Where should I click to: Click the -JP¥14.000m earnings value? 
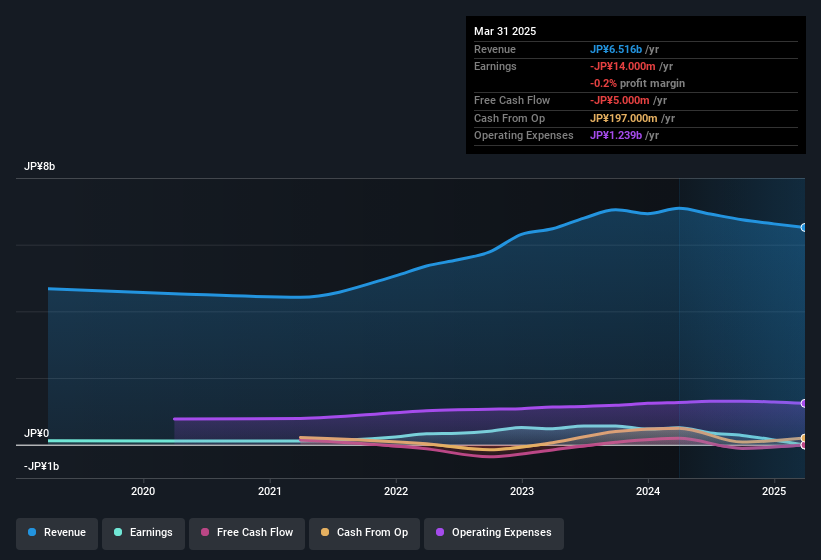pos(623,66)
